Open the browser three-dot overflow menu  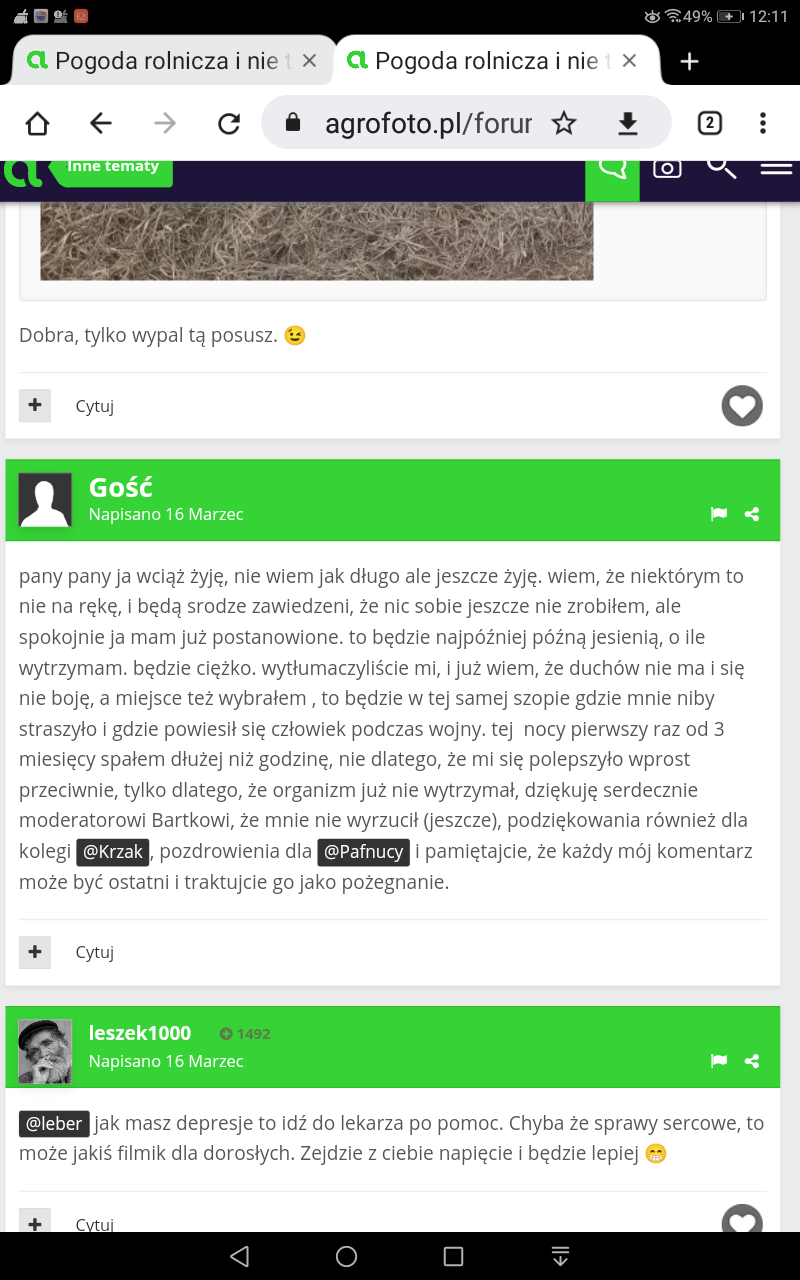(x=763, y=123)
